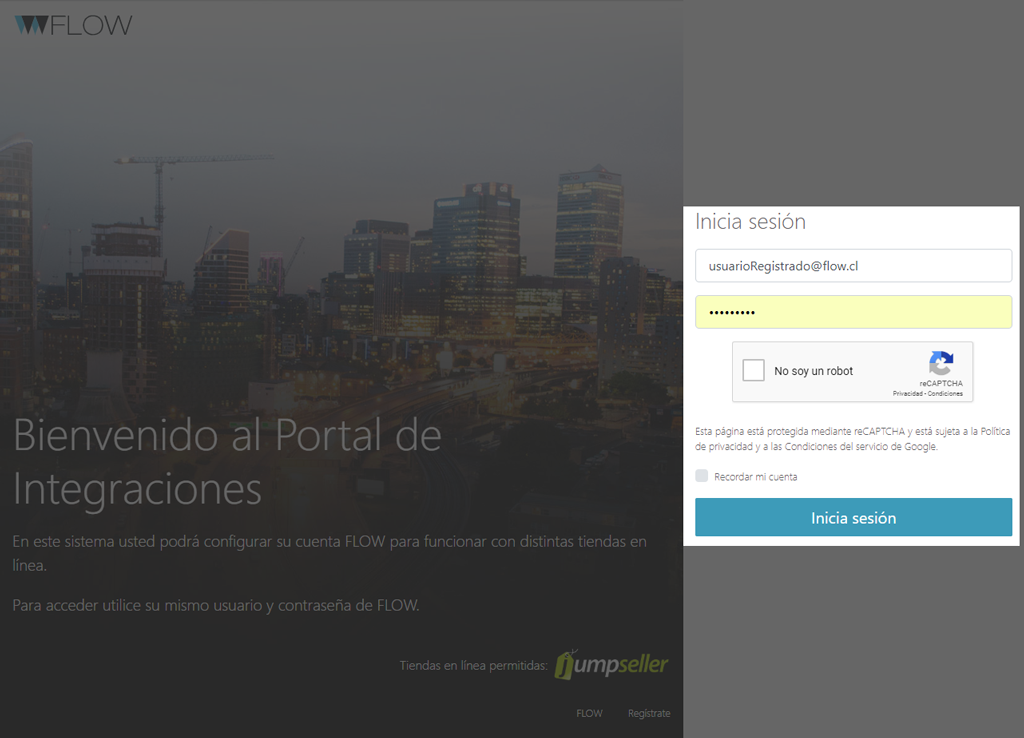
Task: Click the "Esta página está protegida mediante reCAPTCHA" notice
Action: coord(852,439)
